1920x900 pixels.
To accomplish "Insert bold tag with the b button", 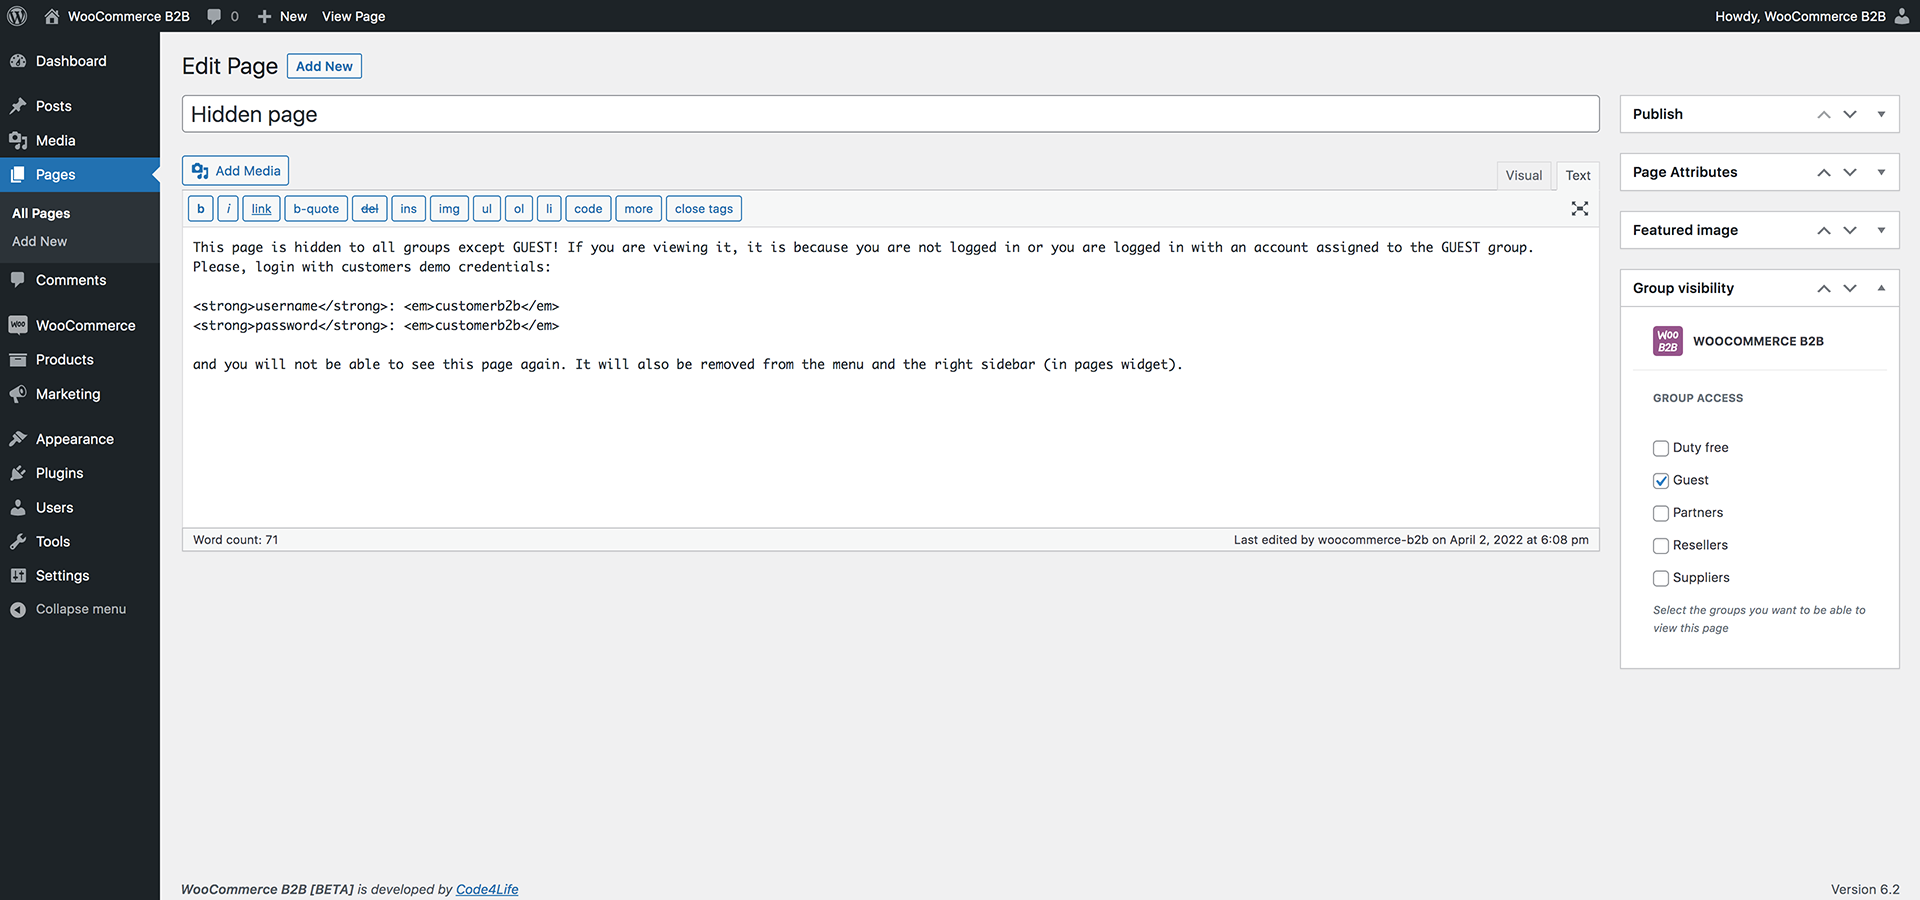I will [x=200, y=209].
